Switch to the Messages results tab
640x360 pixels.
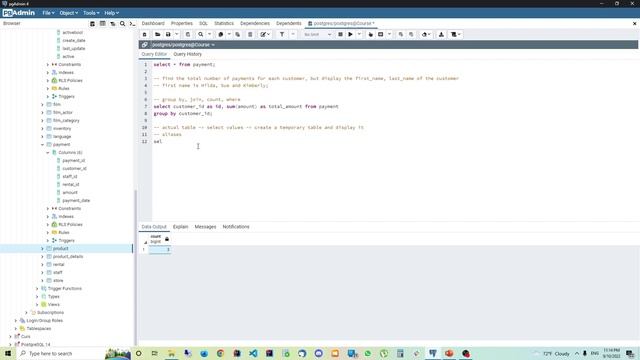pos(205,227)
